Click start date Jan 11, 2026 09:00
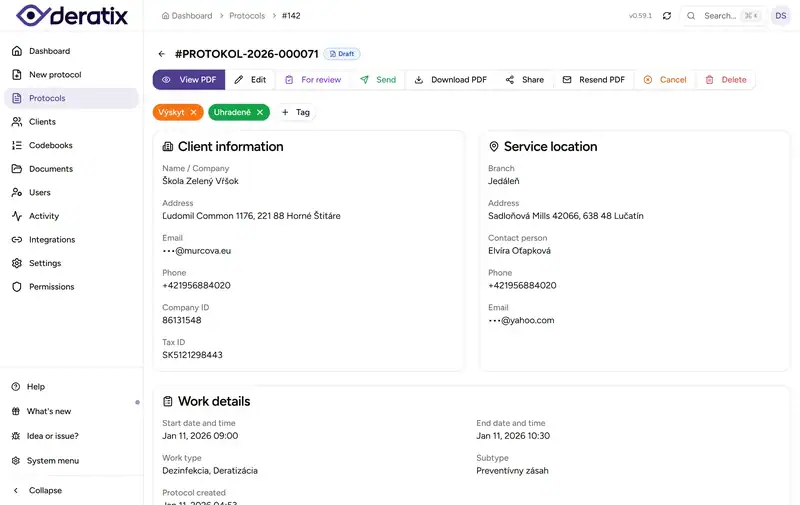800x505 pixels. pyautogui.click(x=200, y=436)
